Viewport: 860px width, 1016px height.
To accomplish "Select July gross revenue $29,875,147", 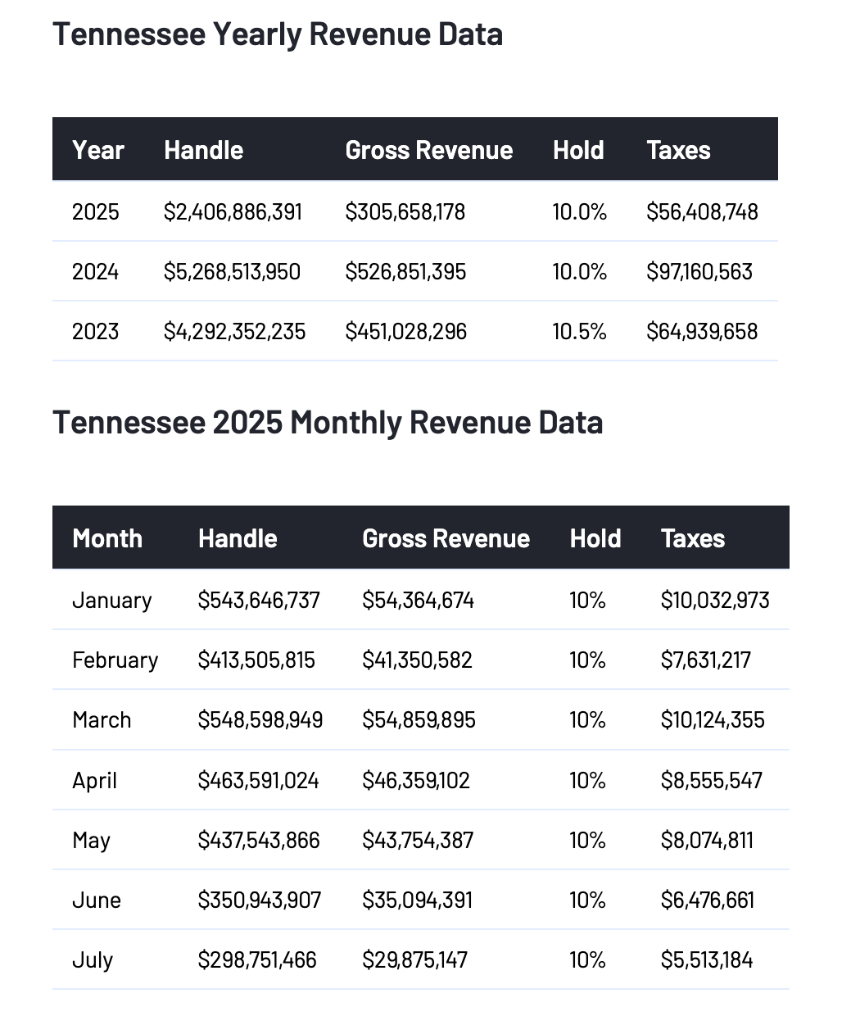I will (x=414, y=960).
